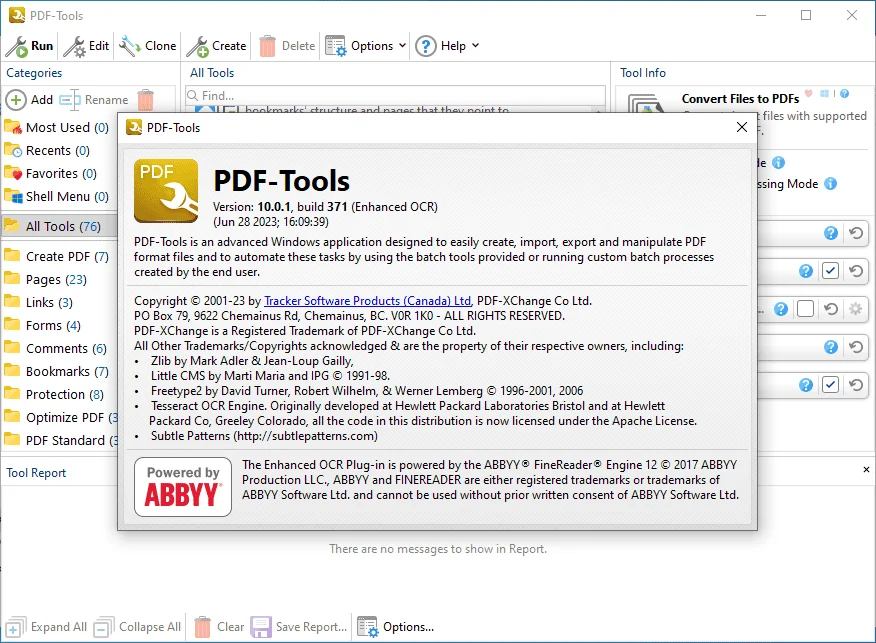Create a new tool

(x=216, y=46)
